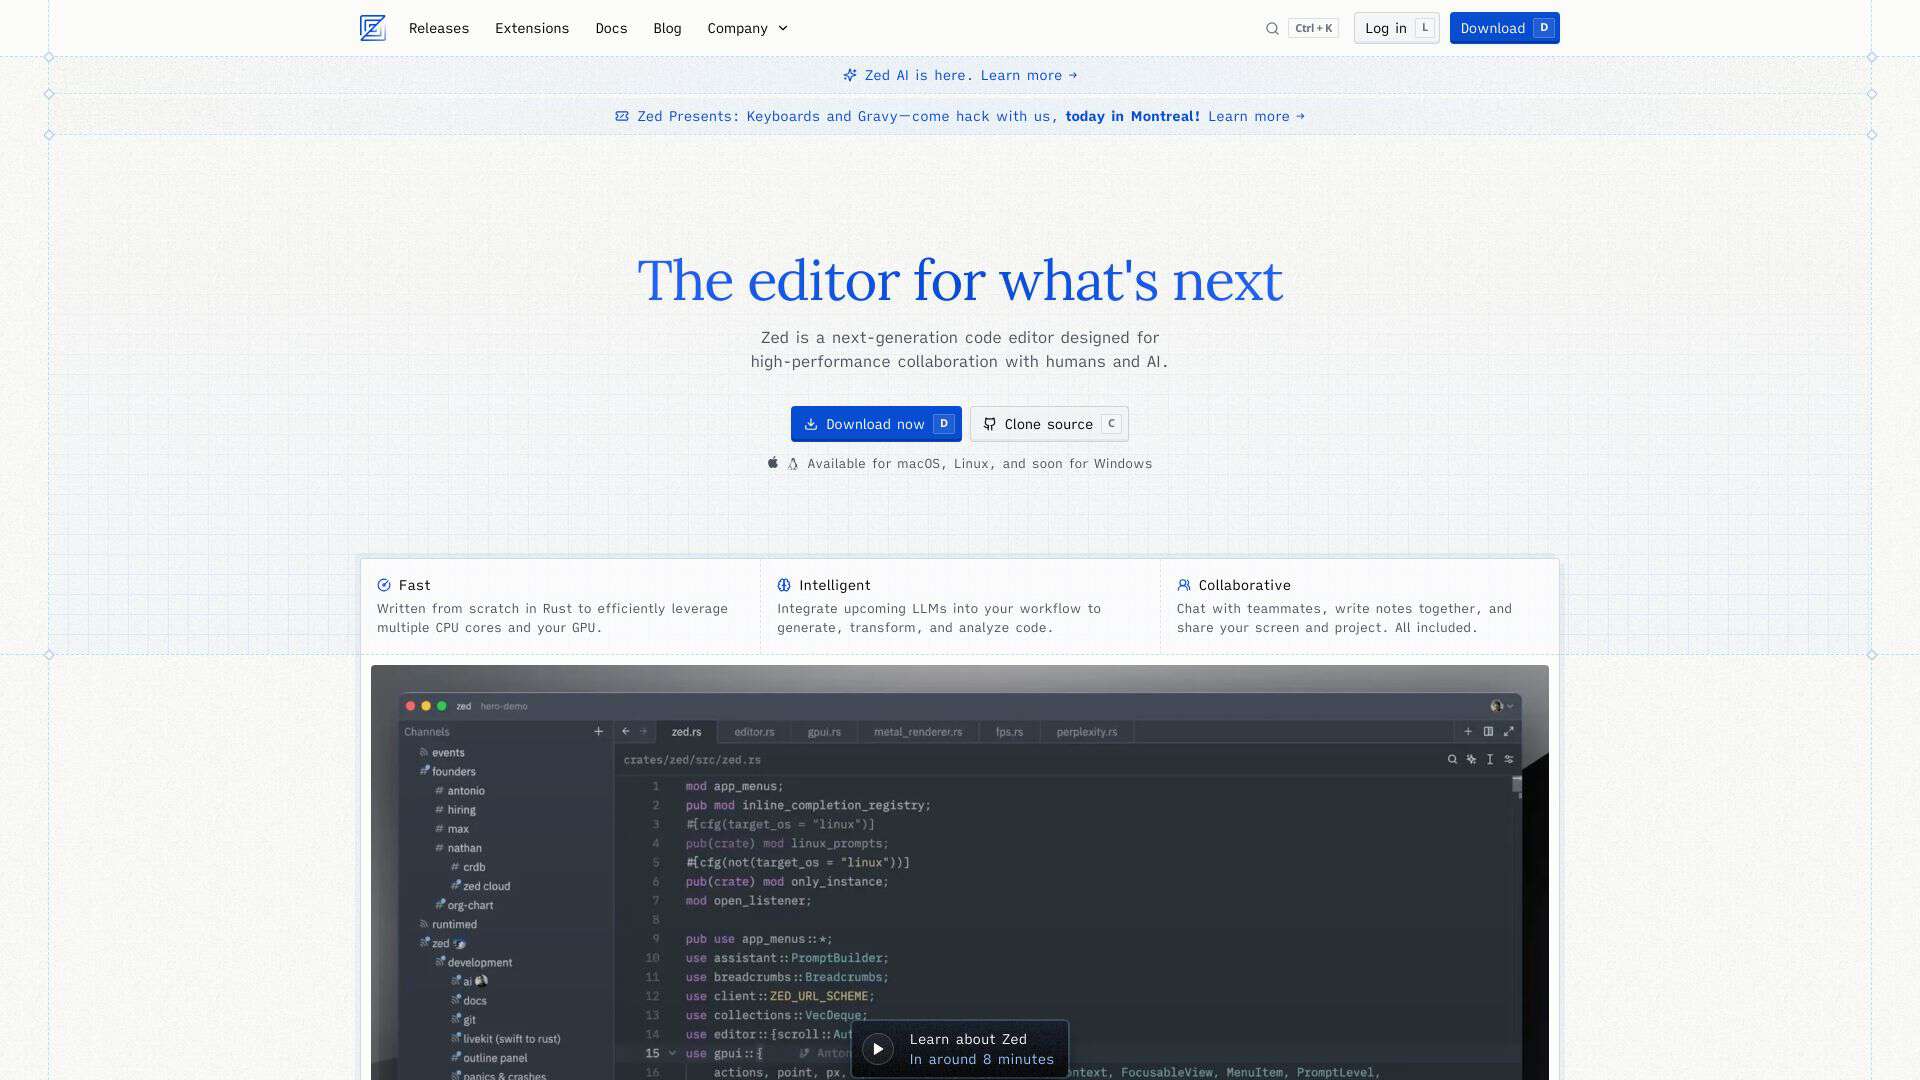Follow the Learn more link in the Zed AI banner

[1021, 75]
